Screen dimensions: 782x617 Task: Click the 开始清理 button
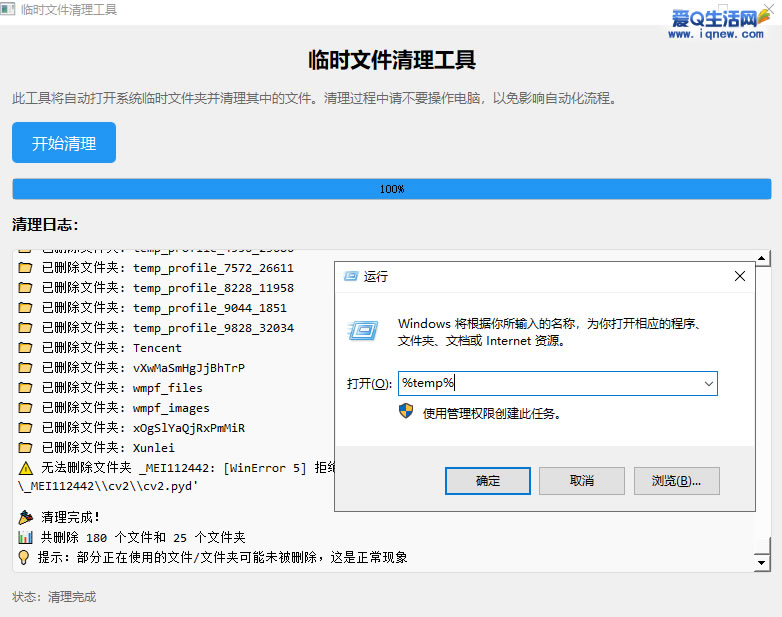pos(64,143)
